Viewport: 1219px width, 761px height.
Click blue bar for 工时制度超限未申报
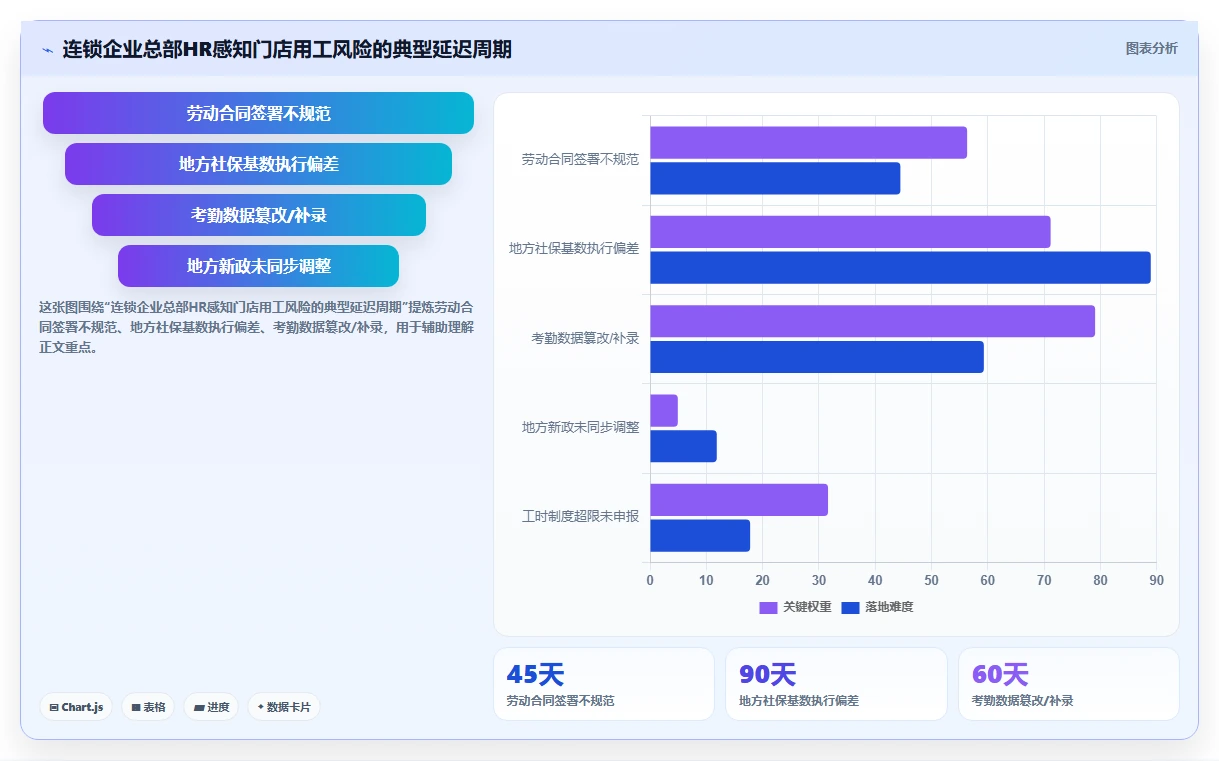tap(700, 536)
